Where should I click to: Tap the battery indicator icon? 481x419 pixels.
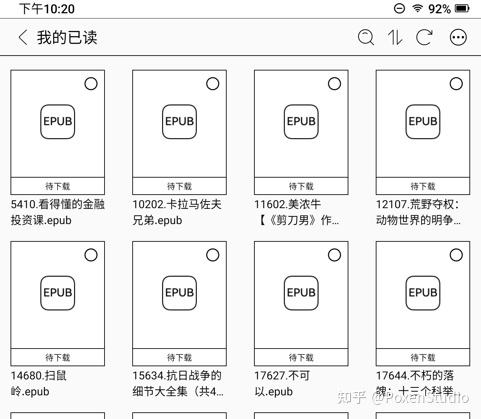[462, 8]
